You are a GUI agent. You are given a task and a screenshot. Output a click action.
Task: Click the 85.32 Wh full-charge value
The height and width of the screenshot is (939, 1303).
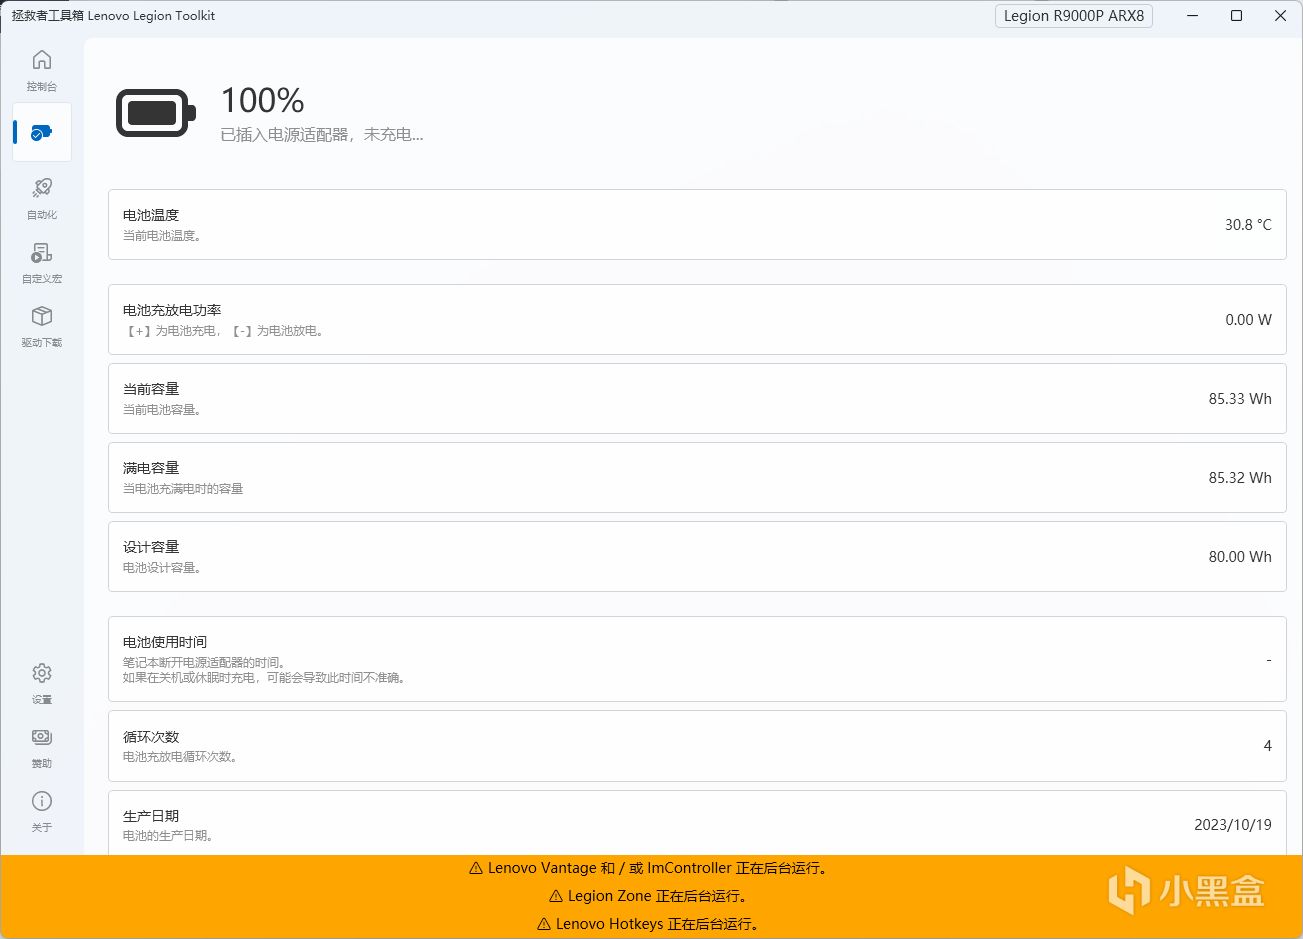[x=1240, y=478]
